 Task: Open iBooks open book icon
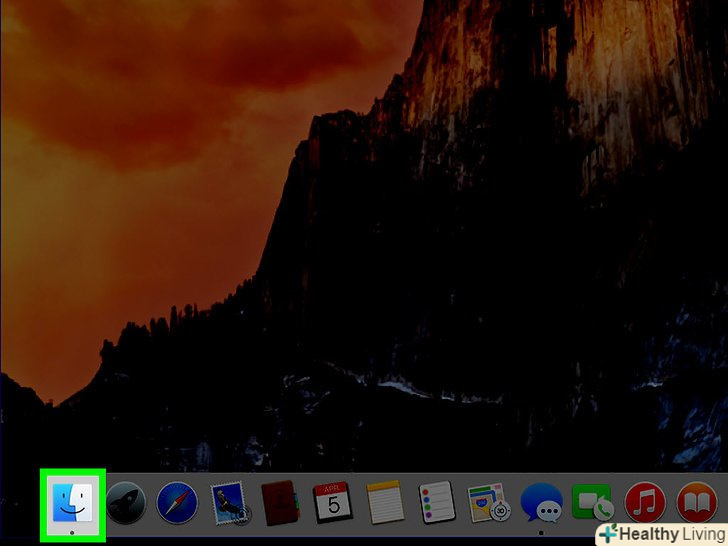pyautogui.click(x=697, y=503)
